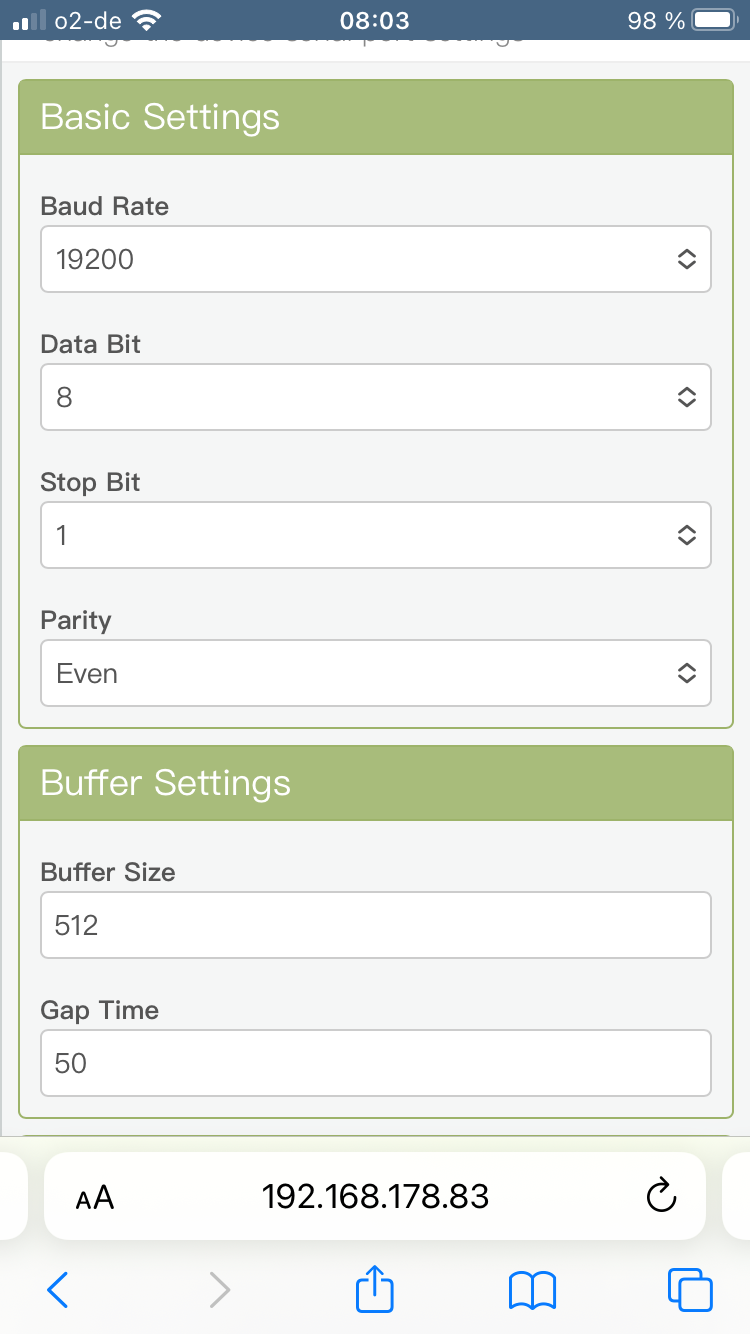Image resolution: width=750 pixels, height=1334 pixels.
Task: Open the Safari share sheet icon
Action: (375, 1287)
